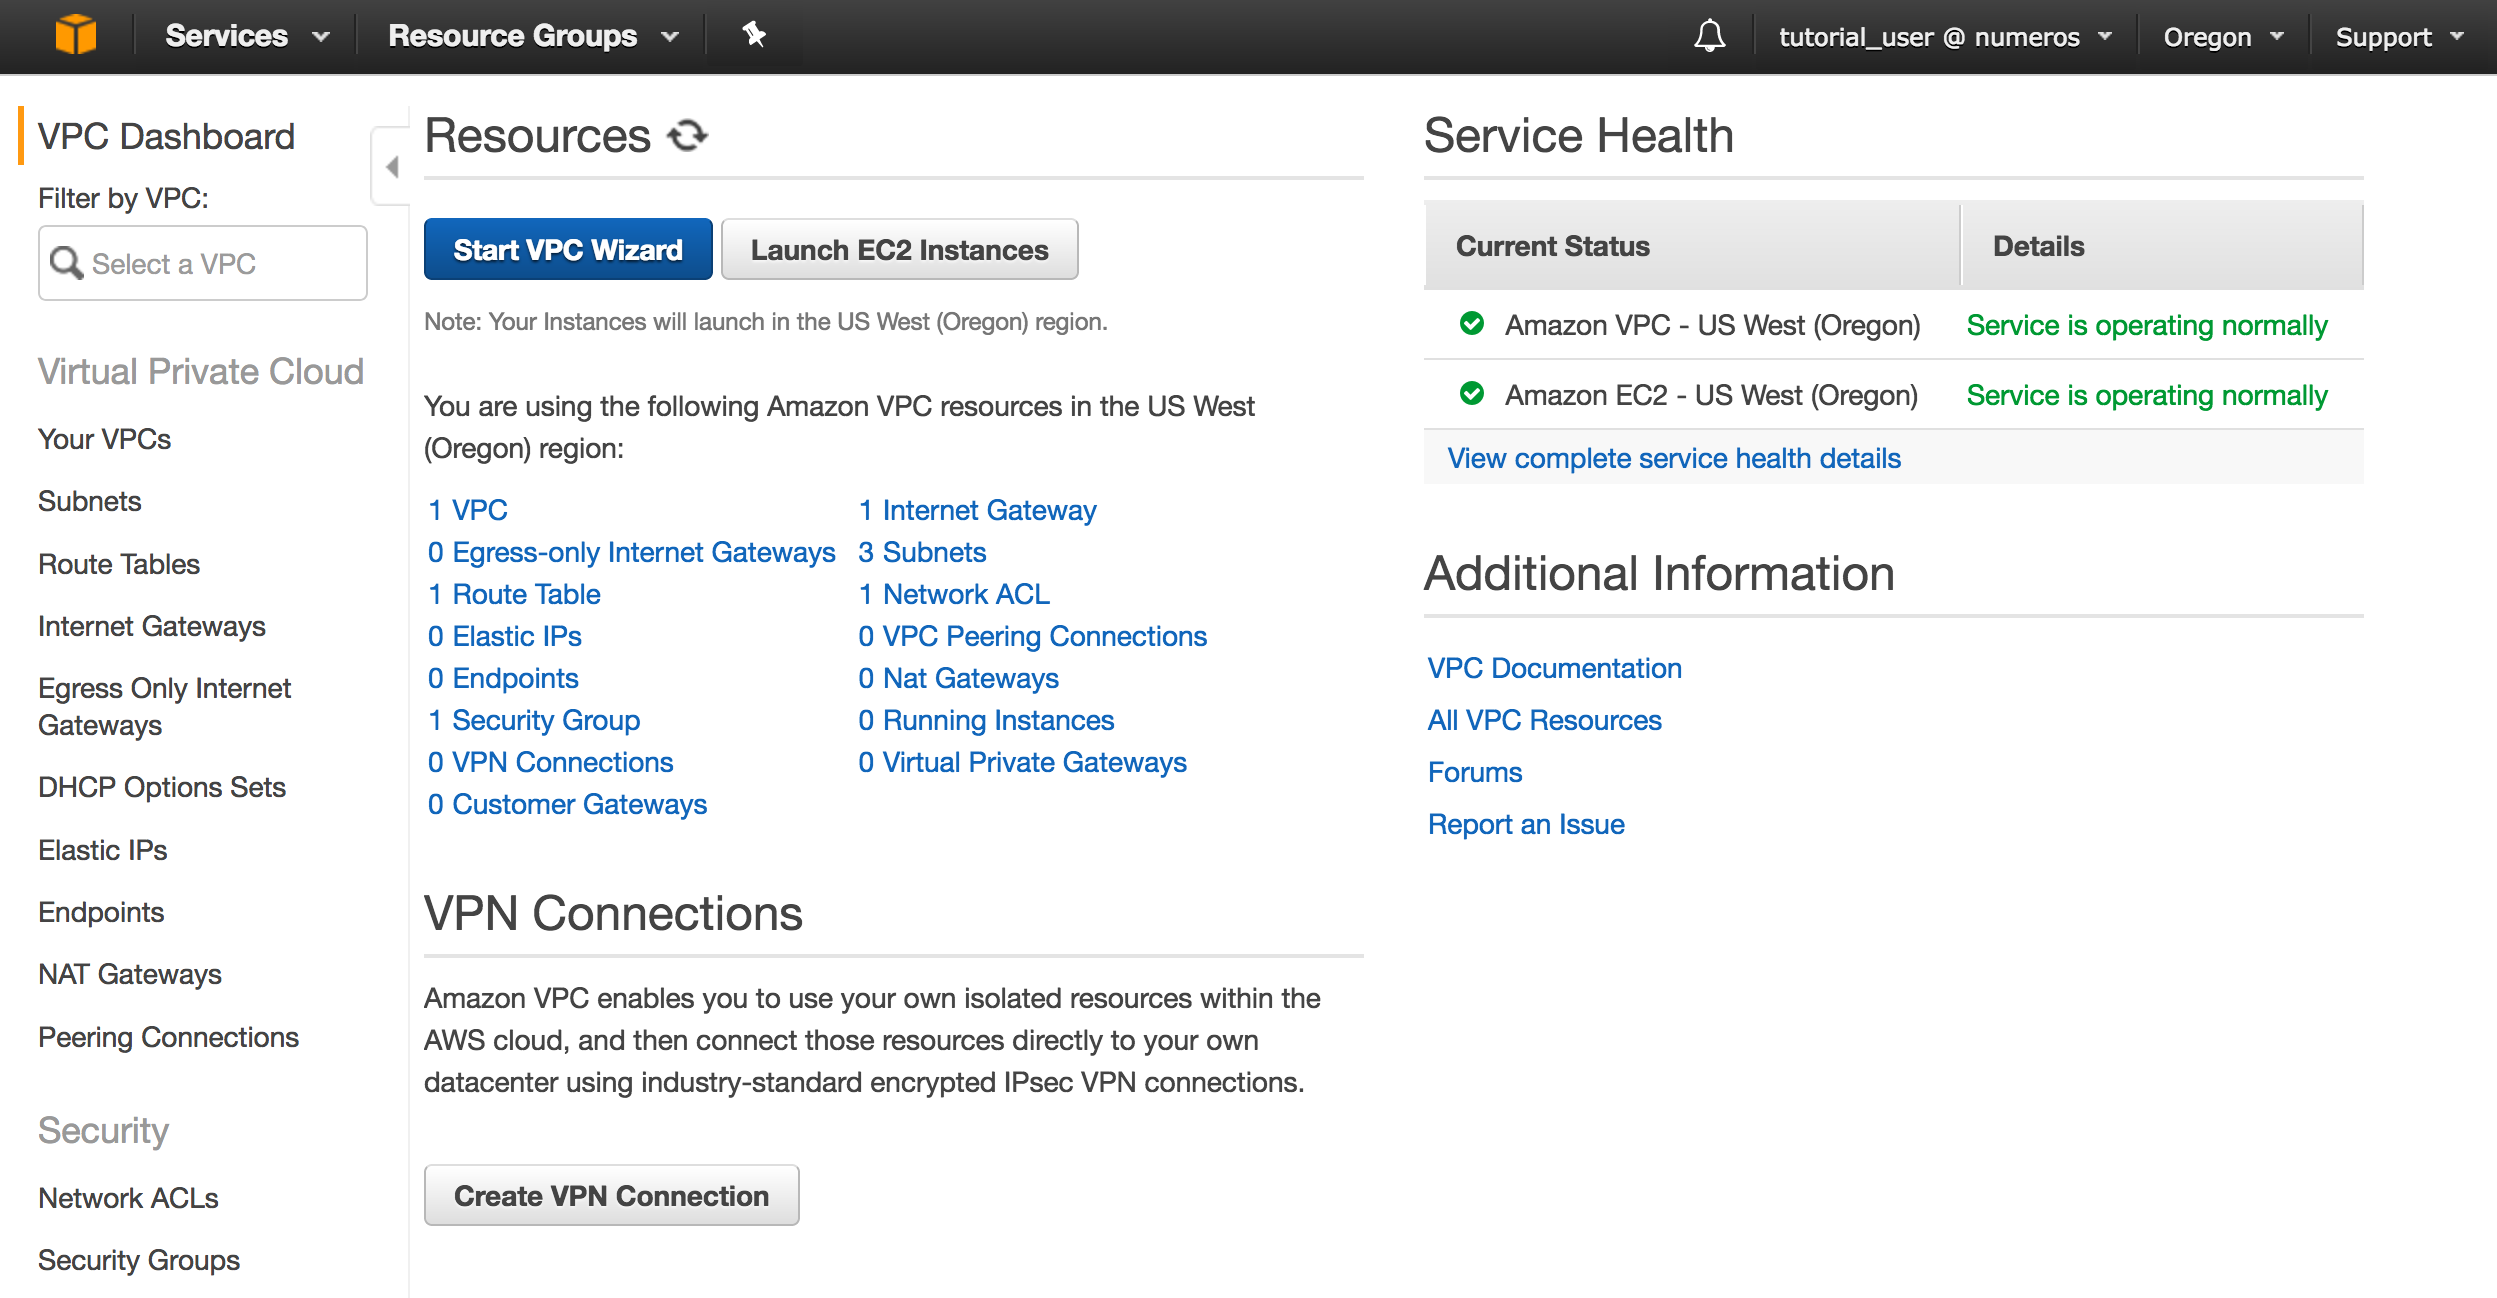This screenshot has width=2497, height=1298.
Task: Click Launch EC2 Instances button
Action: (899, 249)
